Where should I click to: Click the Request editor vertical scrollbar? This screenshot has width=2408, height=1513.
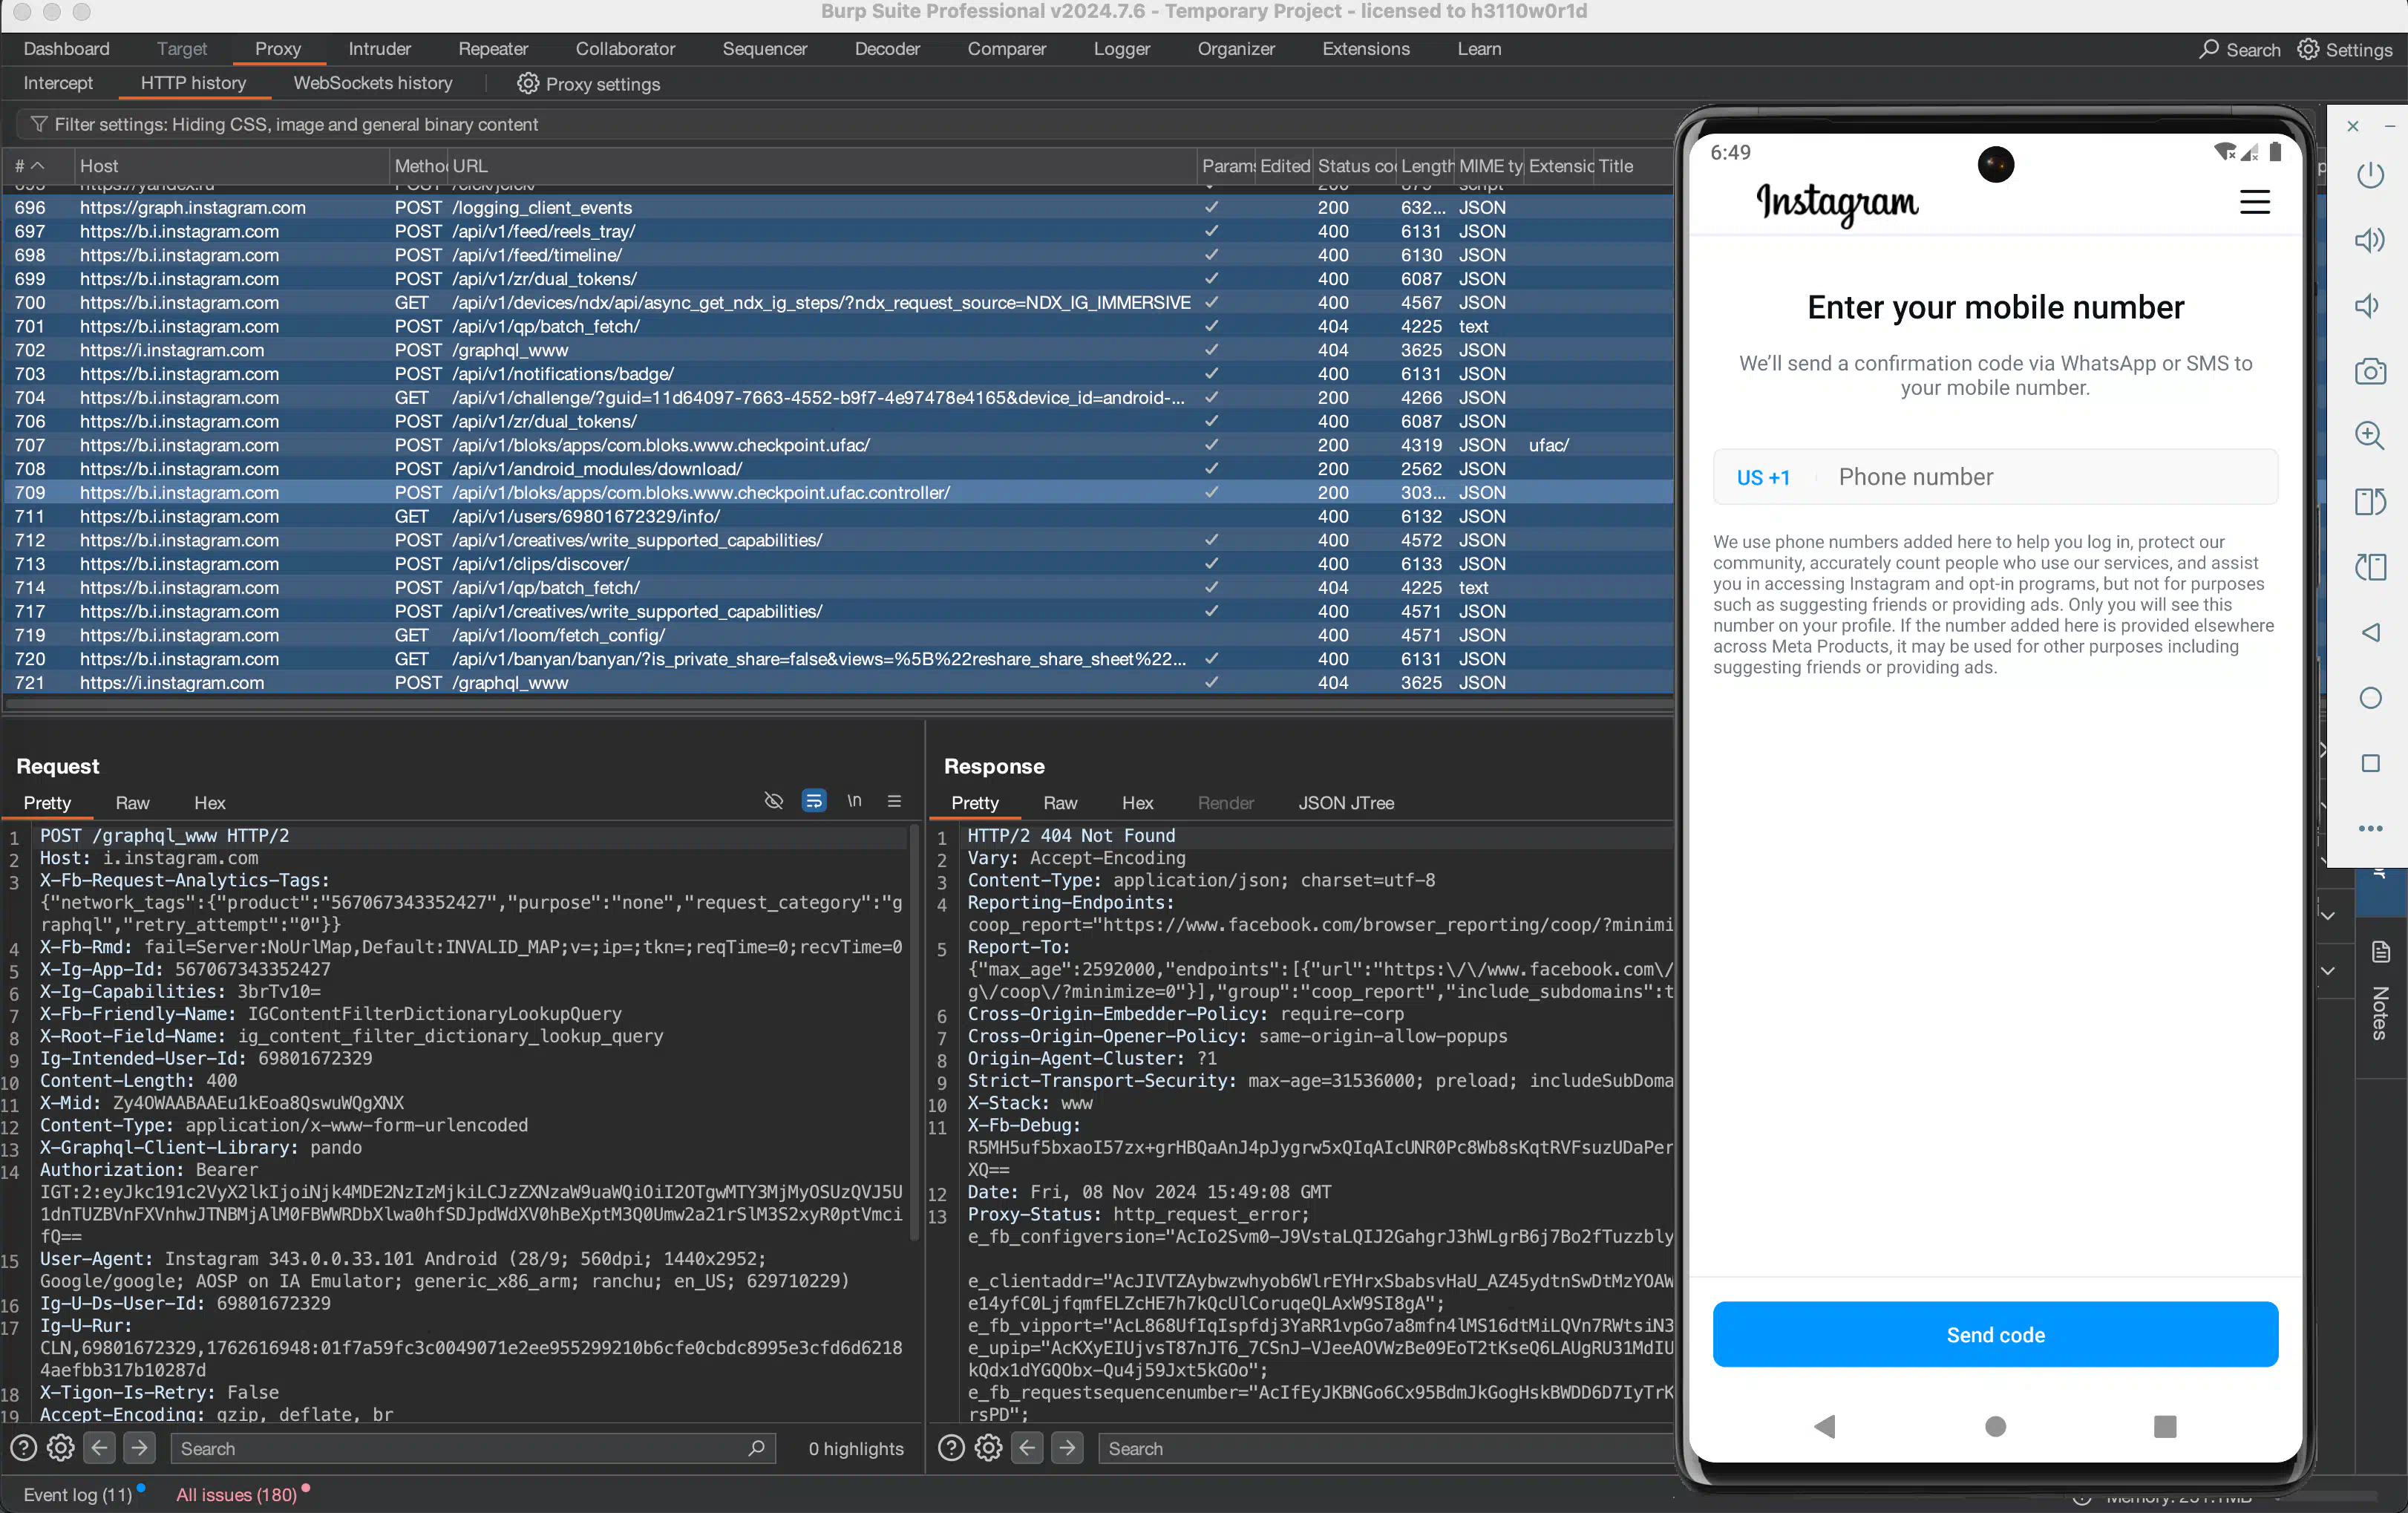tap(914, 1033)
